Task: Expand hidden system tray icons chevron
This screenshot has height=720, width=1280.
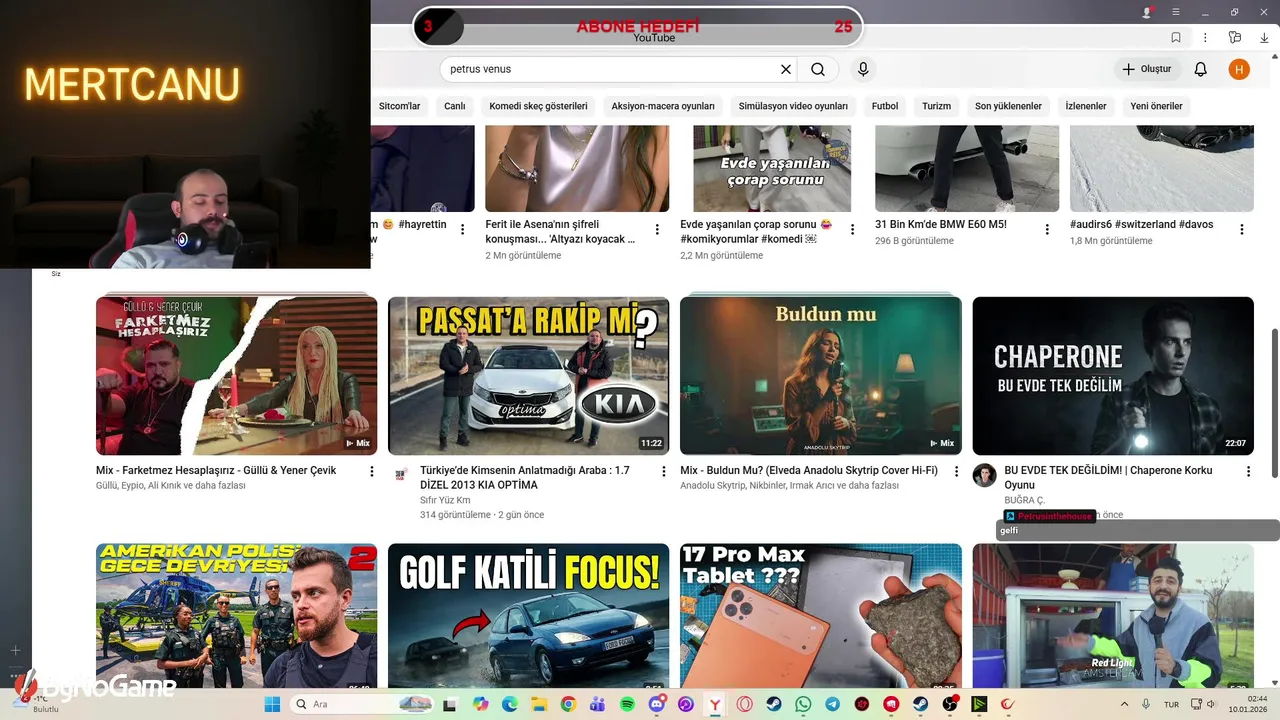Action: [x=1125, y=704]
